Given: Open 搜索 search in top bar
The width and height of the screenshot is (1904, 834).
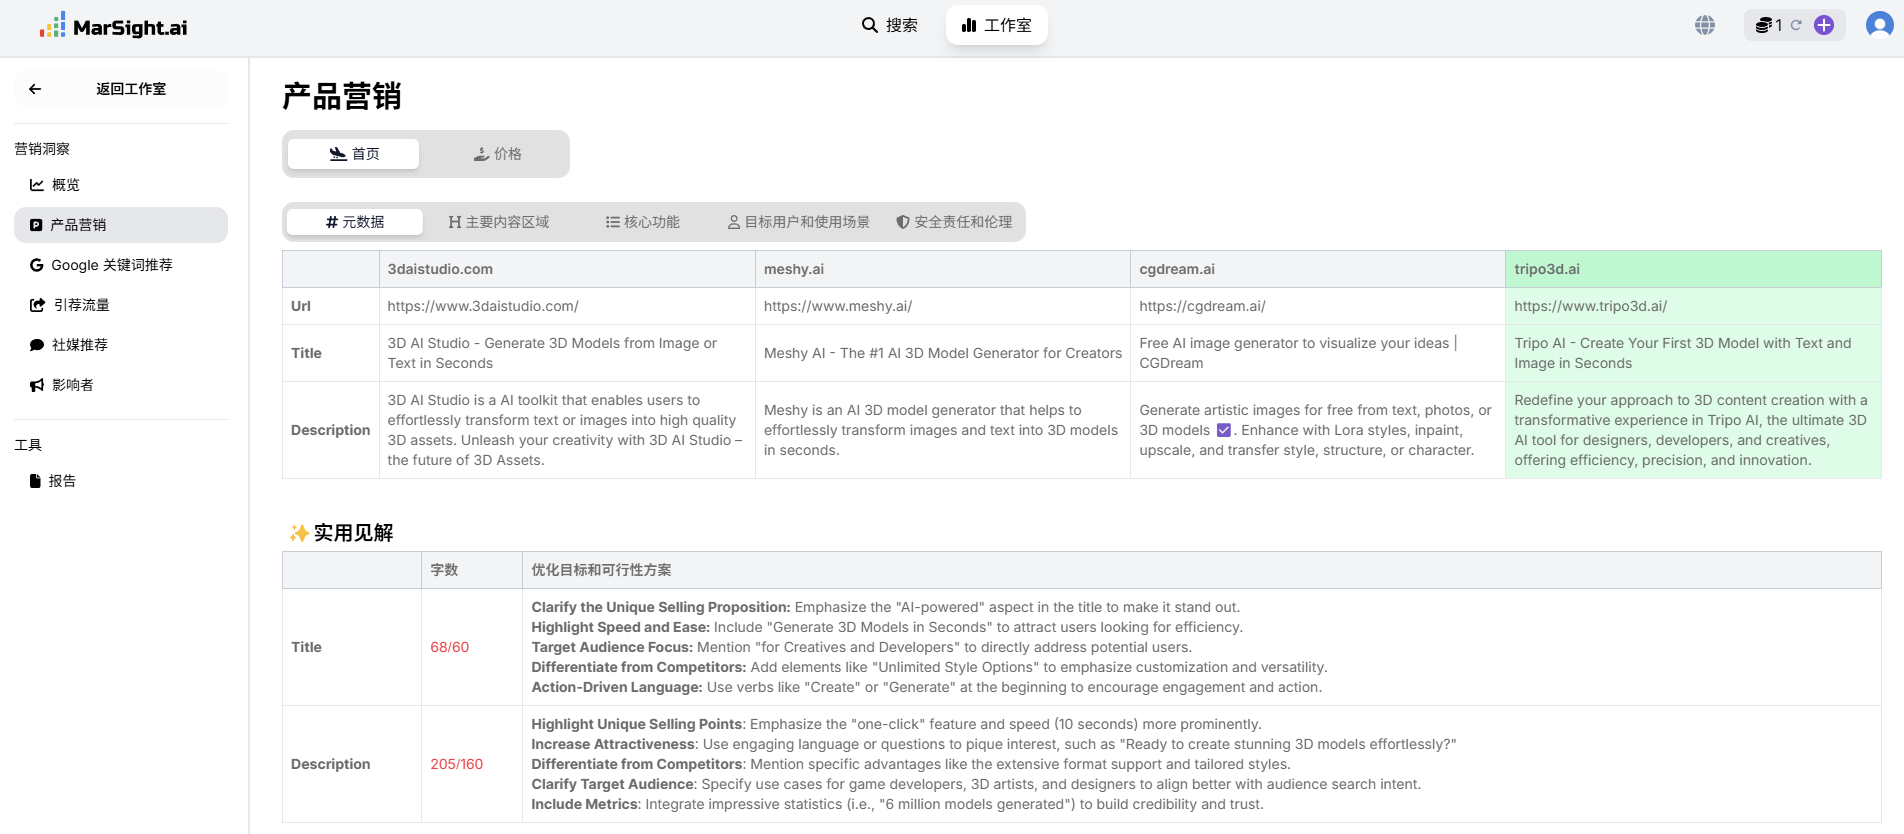Looking at the screenshot, I should tap(890, 25).
